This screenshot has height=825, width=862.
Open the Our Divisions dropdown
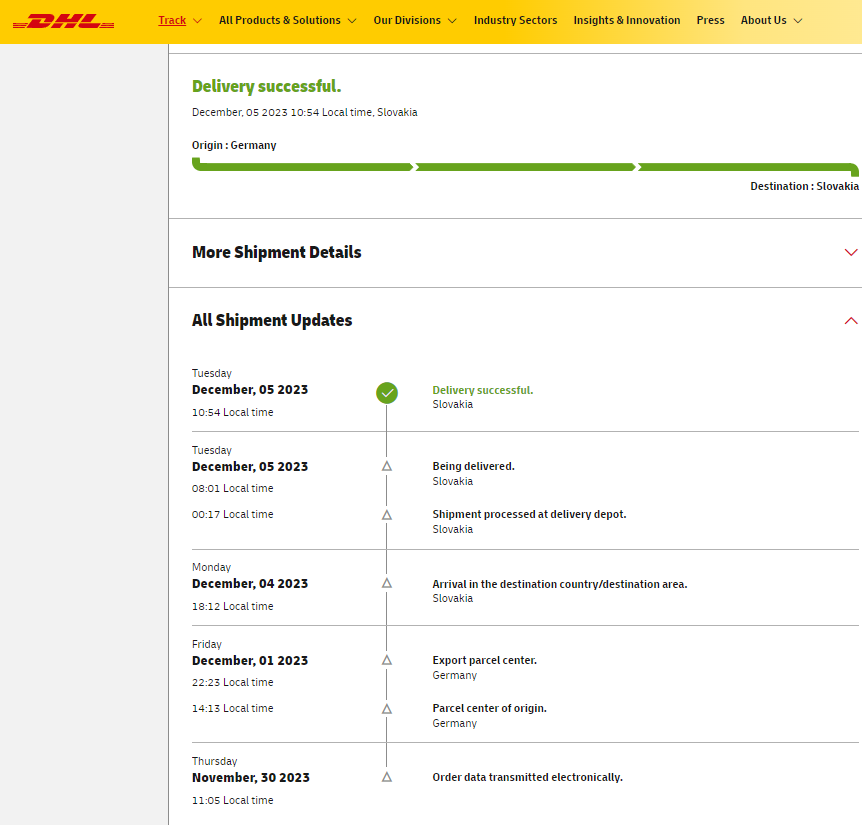[x=414, y=20]
